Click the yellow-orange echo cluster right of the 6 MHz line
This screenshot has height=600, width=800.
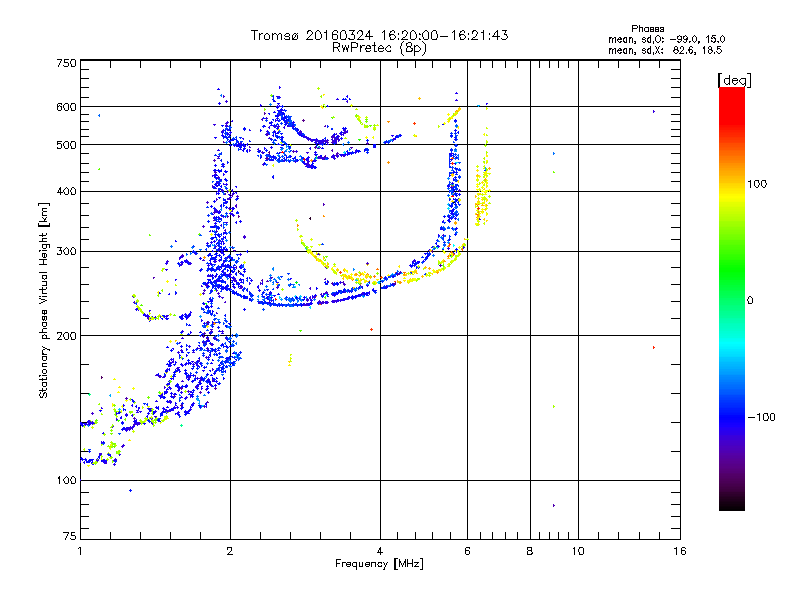tap(483, 194)
